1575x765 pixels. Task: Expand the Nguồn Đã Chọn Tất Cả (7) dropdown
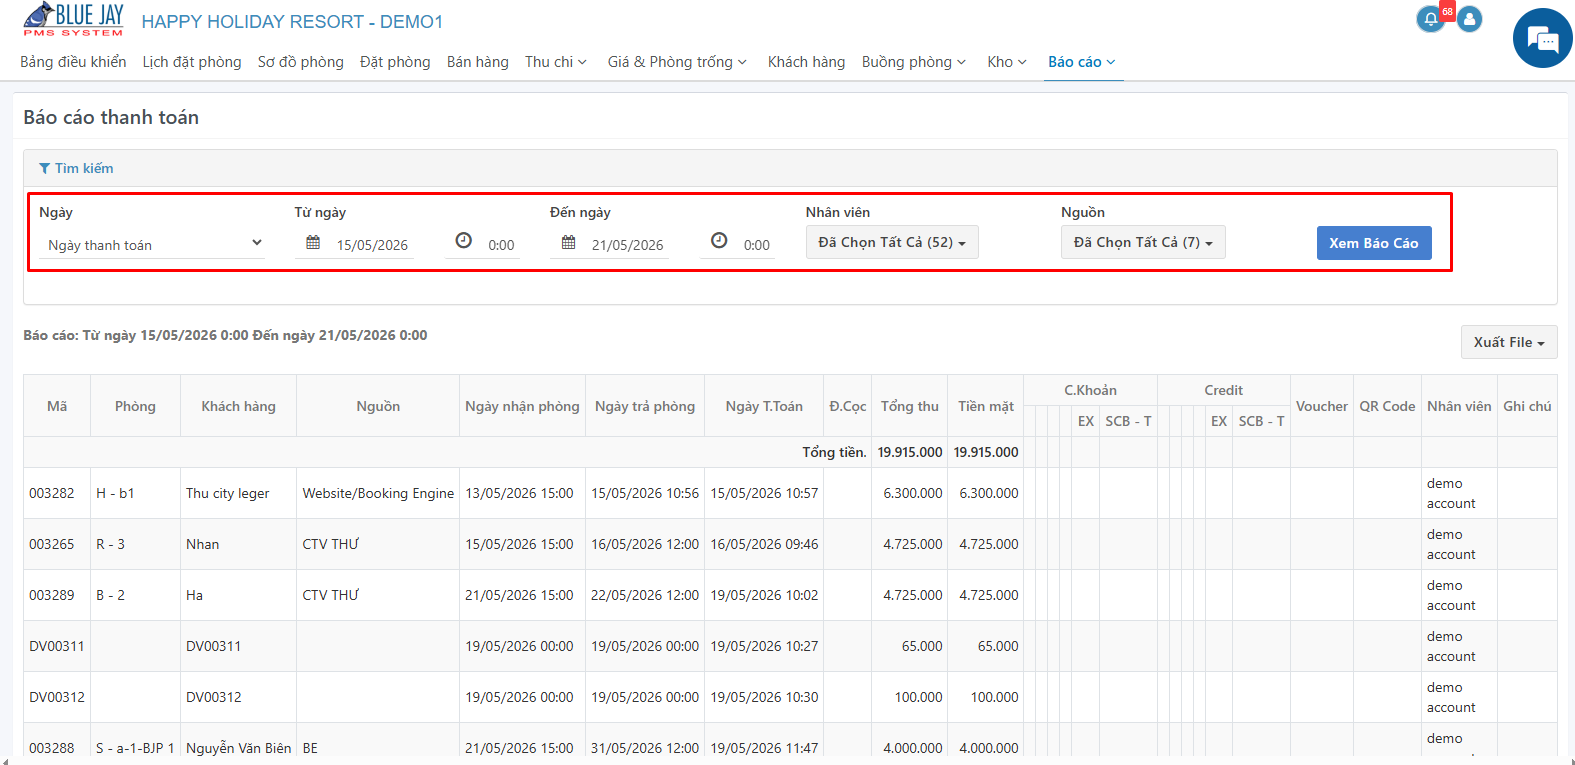[1143, 242]
